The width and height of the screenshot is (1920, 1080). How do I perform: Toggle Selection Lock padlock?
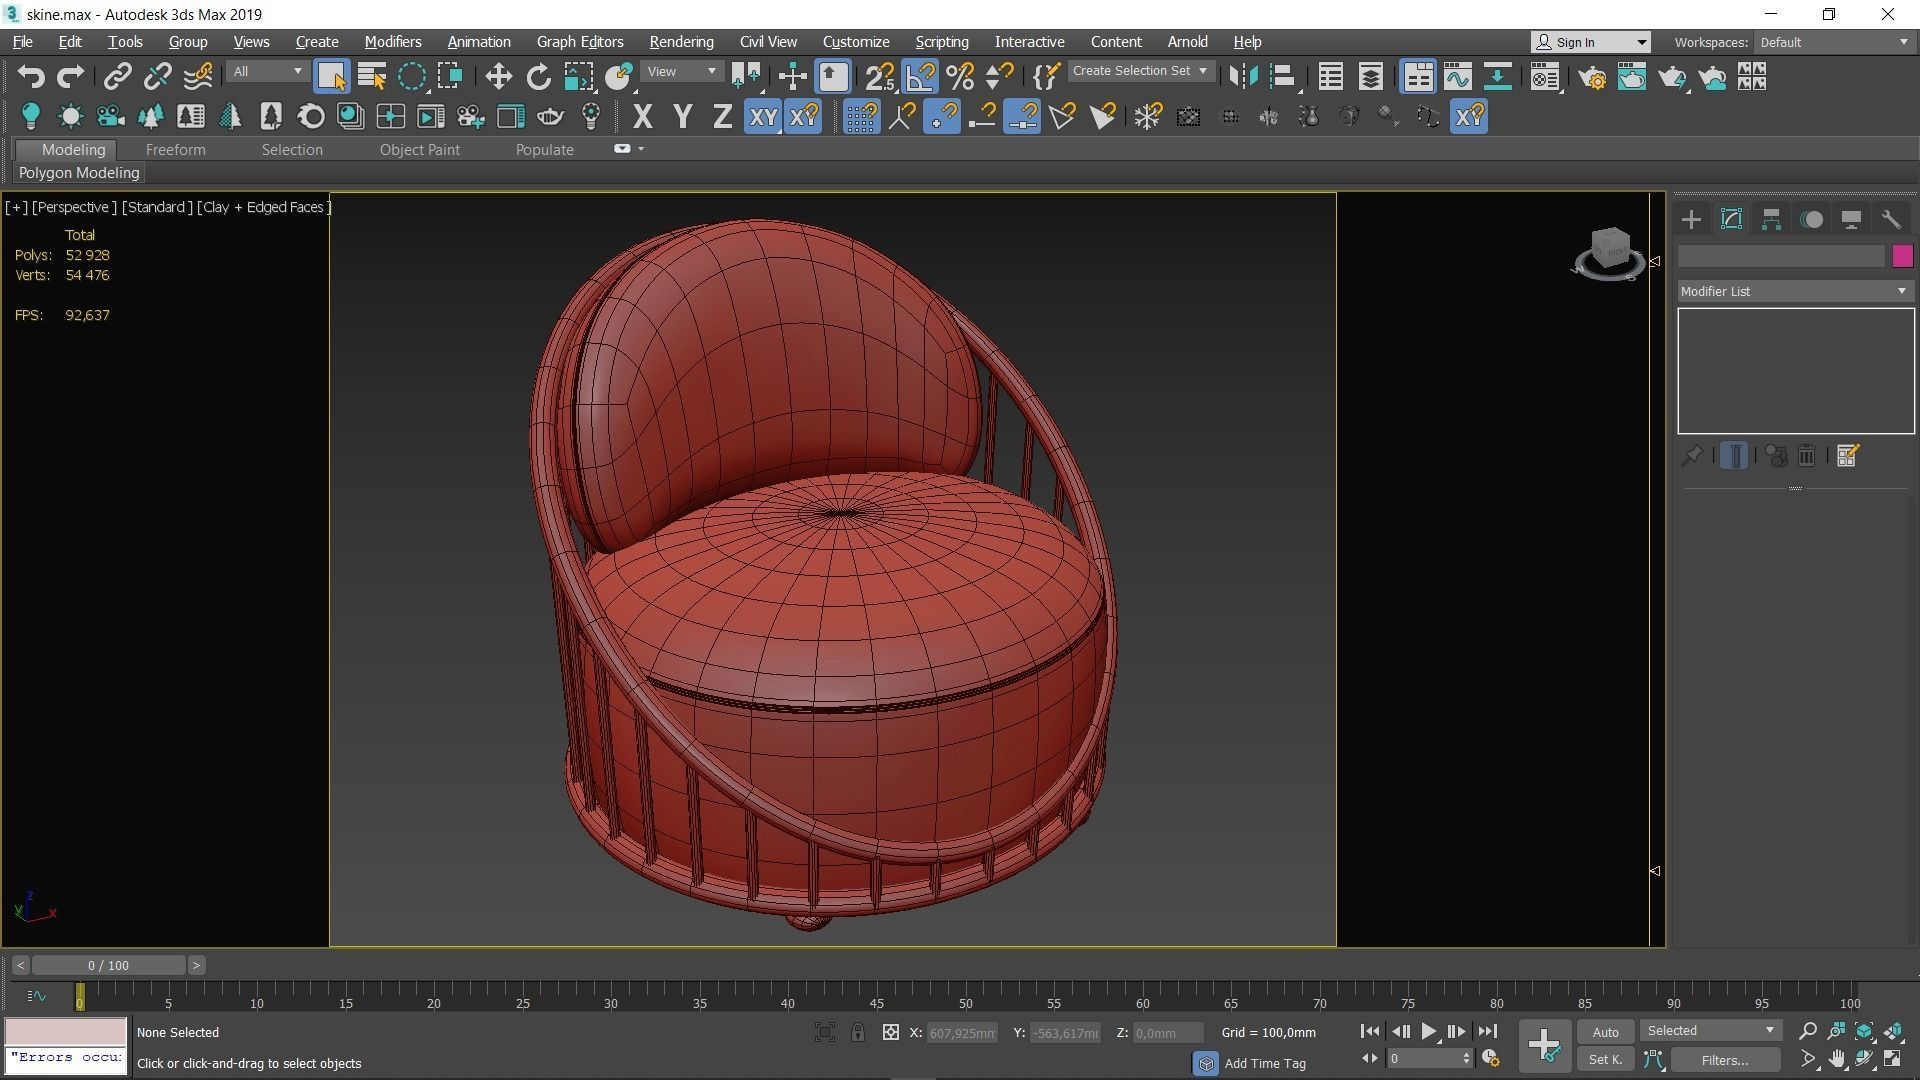click(858, 1032)
